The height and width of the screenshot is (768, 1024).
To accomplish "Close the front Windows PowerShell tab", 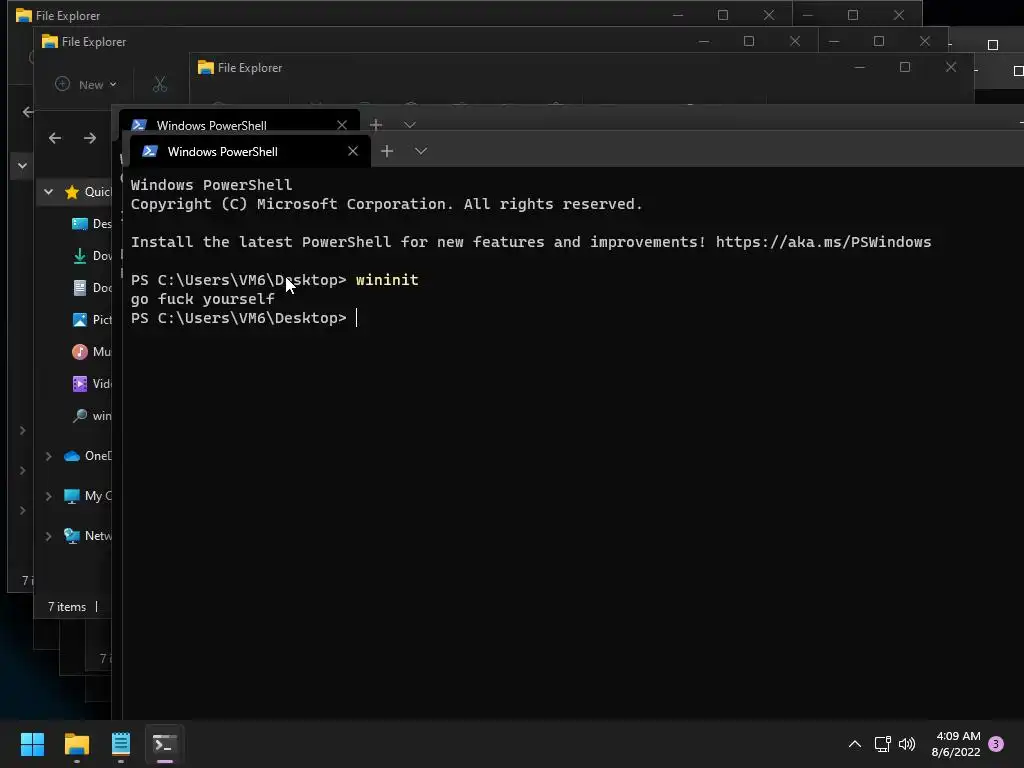I will pyautogui.click(x=353, y=152).
